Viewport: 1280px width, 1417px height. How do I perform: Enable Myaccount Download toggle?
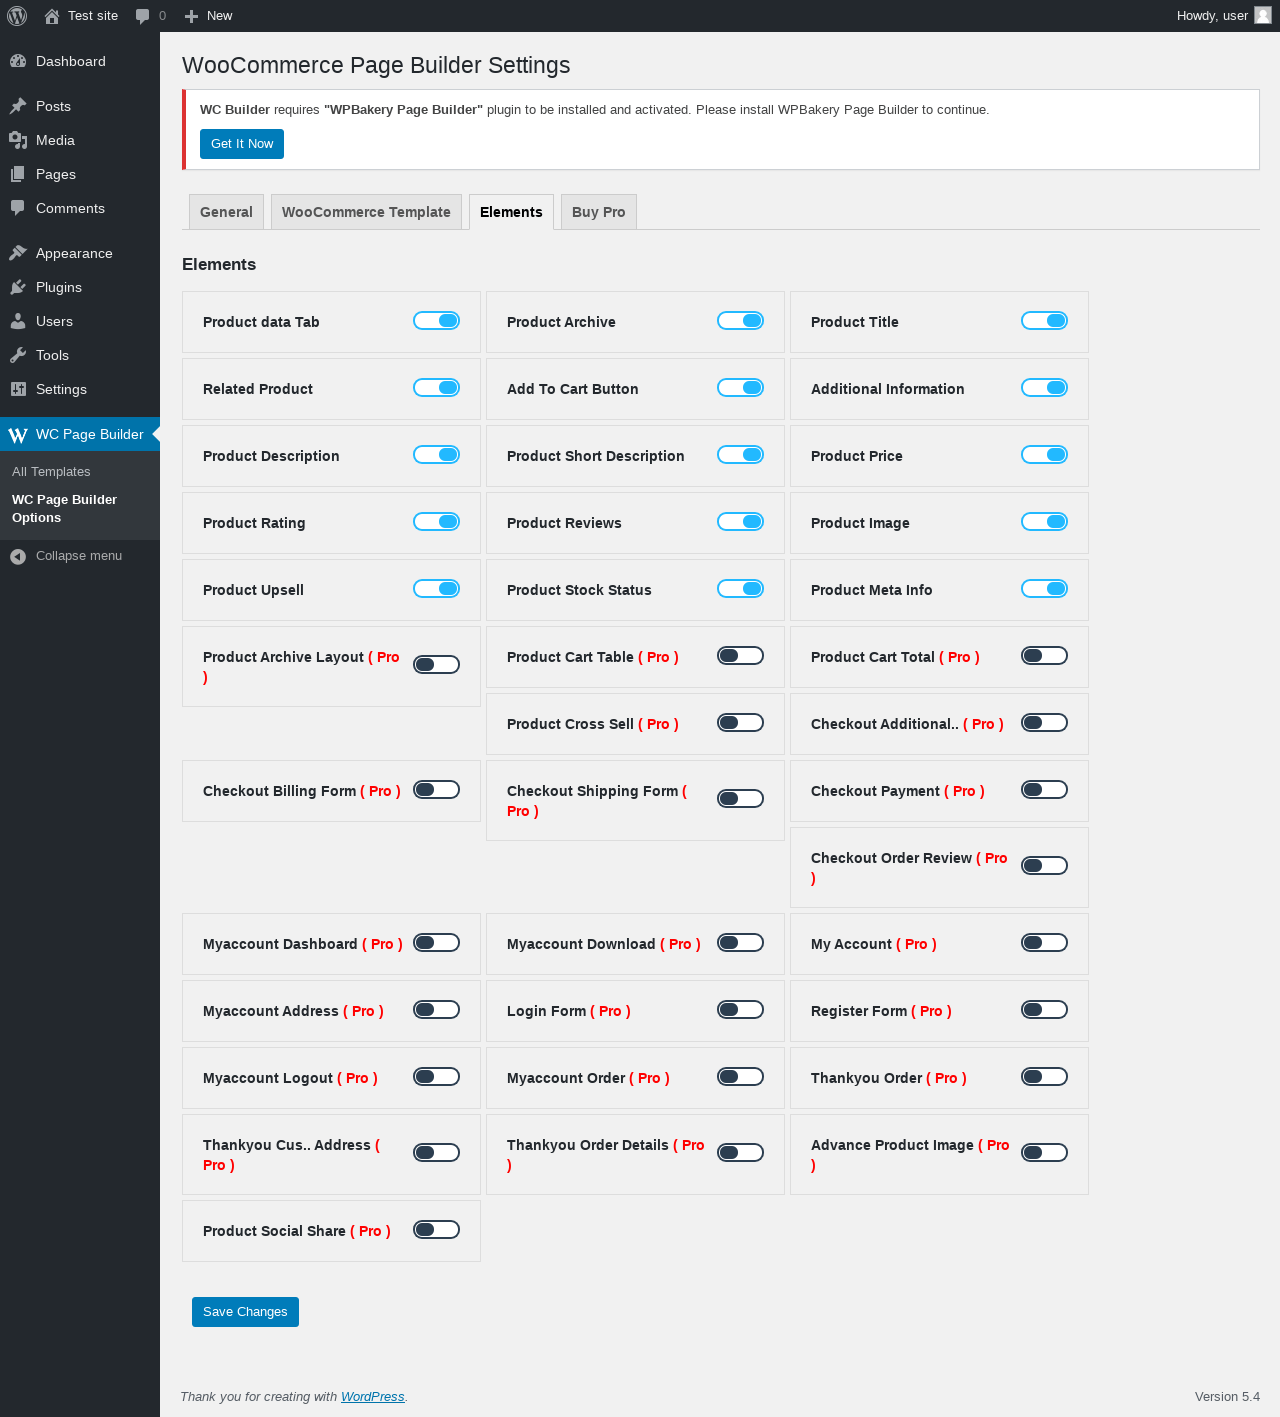(741, 943)
